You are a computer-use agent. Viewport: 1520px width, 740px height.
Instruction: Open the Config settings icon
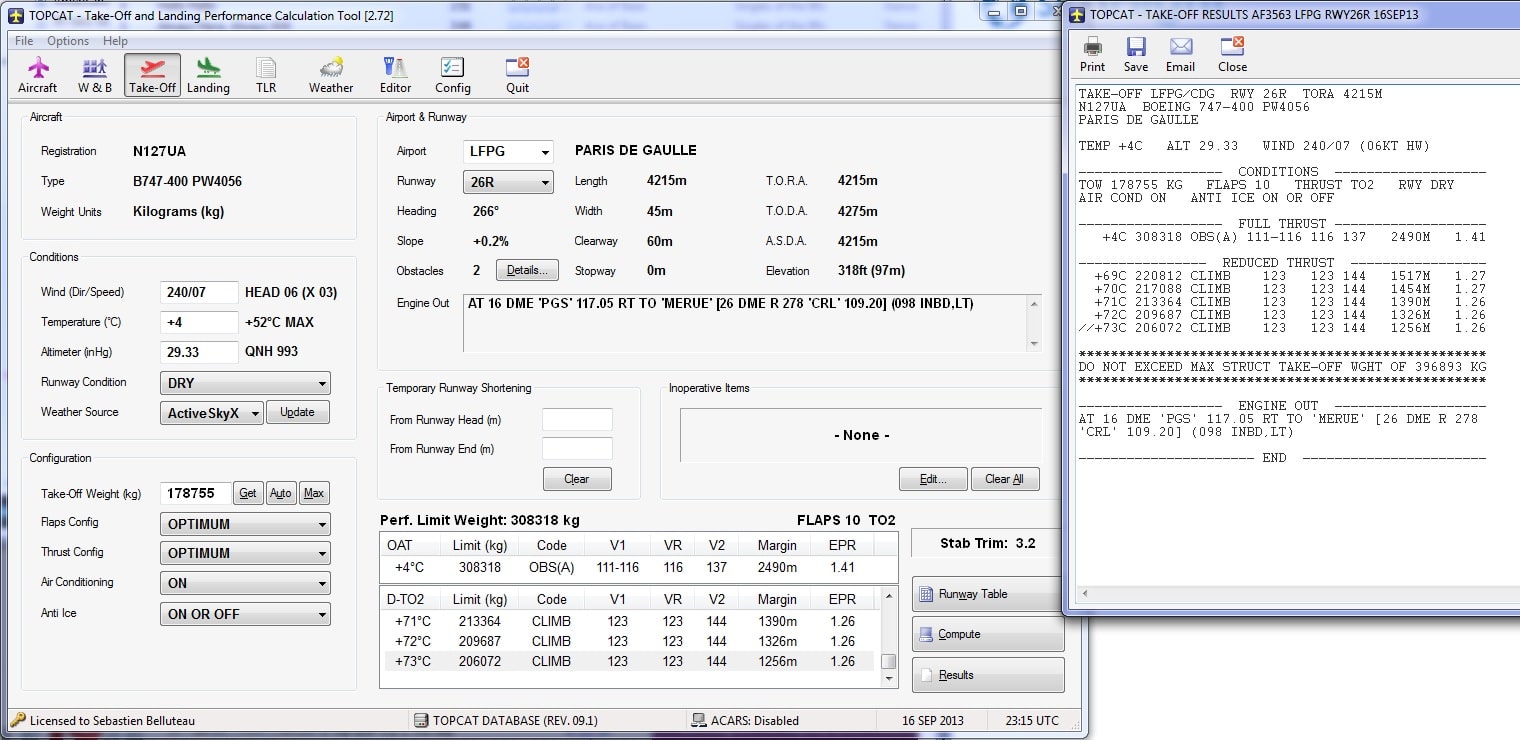coord(452,75)
